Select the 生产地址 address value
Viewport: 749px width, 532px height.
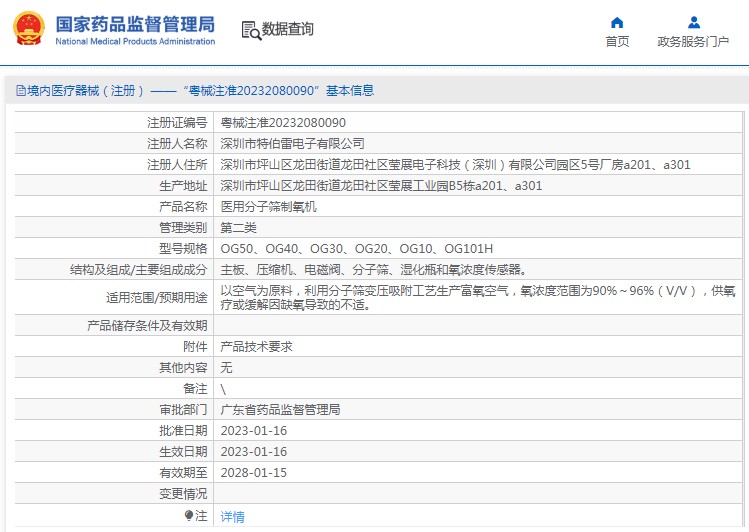(381, 186)
